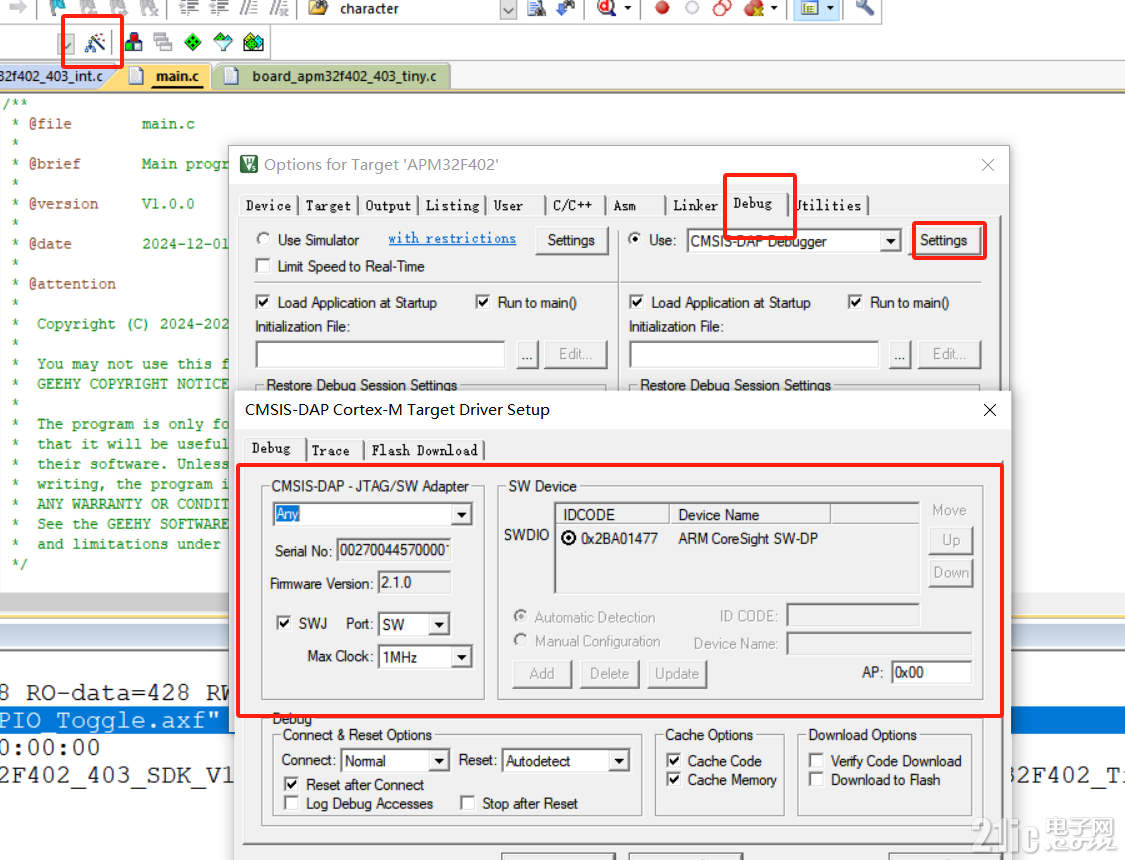This screenshot has height=860, width=1125.
Task: Click Incremental Find icon in toolbar
Action: 566,8
